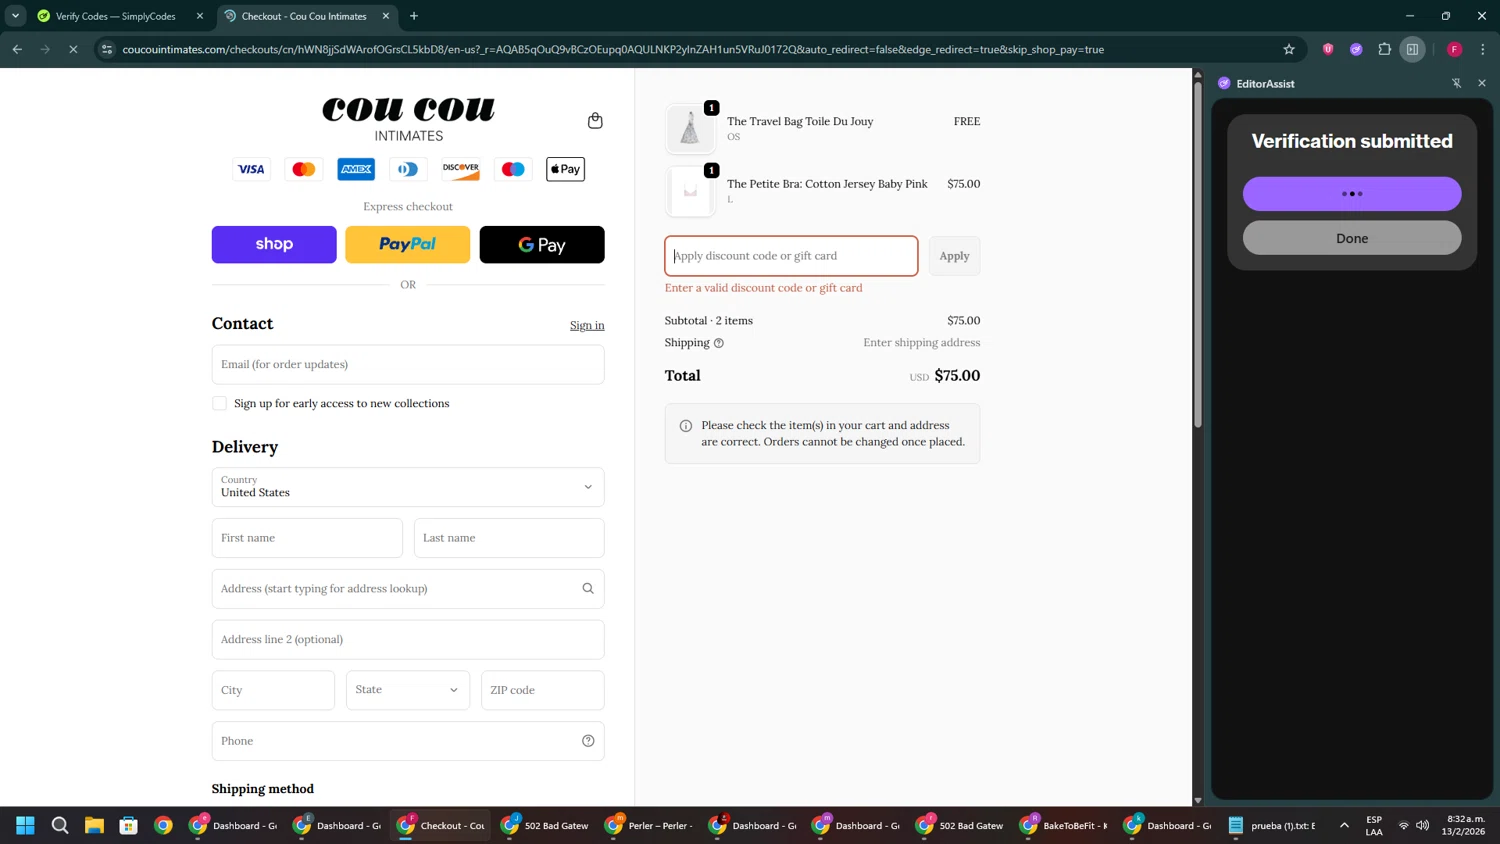Show hidden system tray icons
The image size is (1500, 844).
pos(1344,825)
